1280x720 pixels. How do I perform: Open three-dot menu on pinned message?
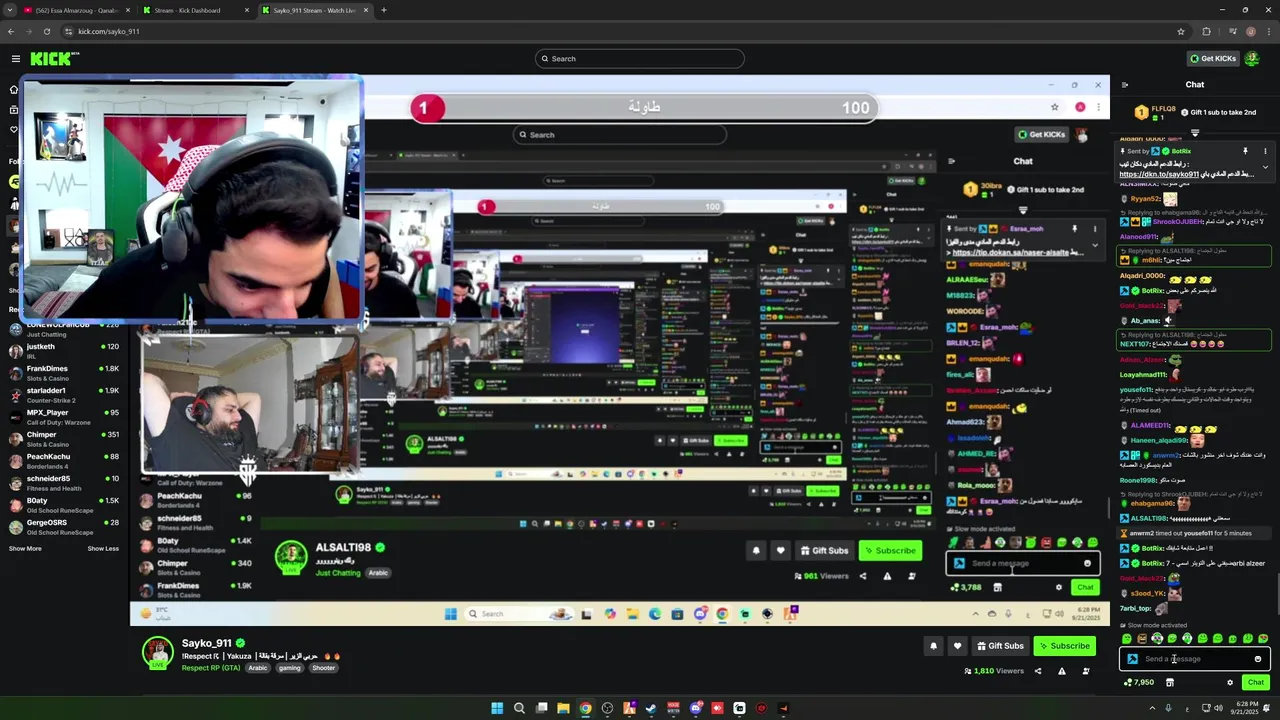coord(1265,151)
